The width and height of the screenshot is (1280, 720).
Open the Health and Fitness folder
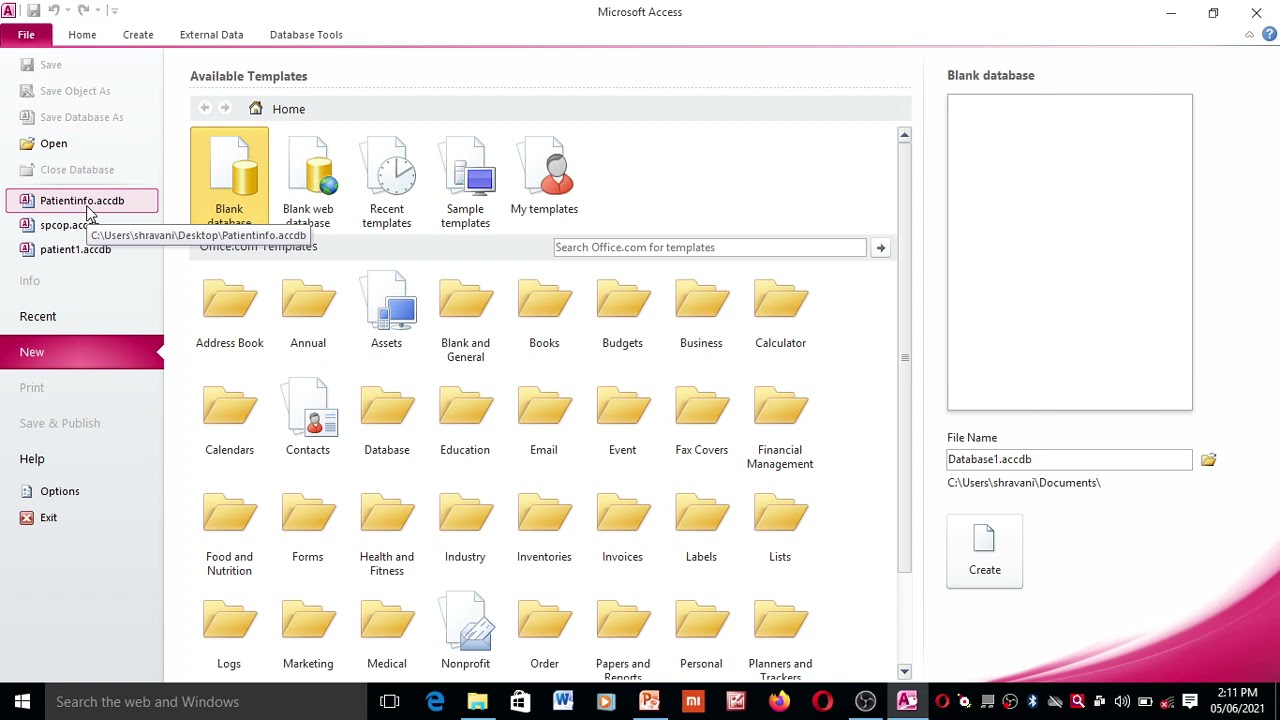(386, 534)
